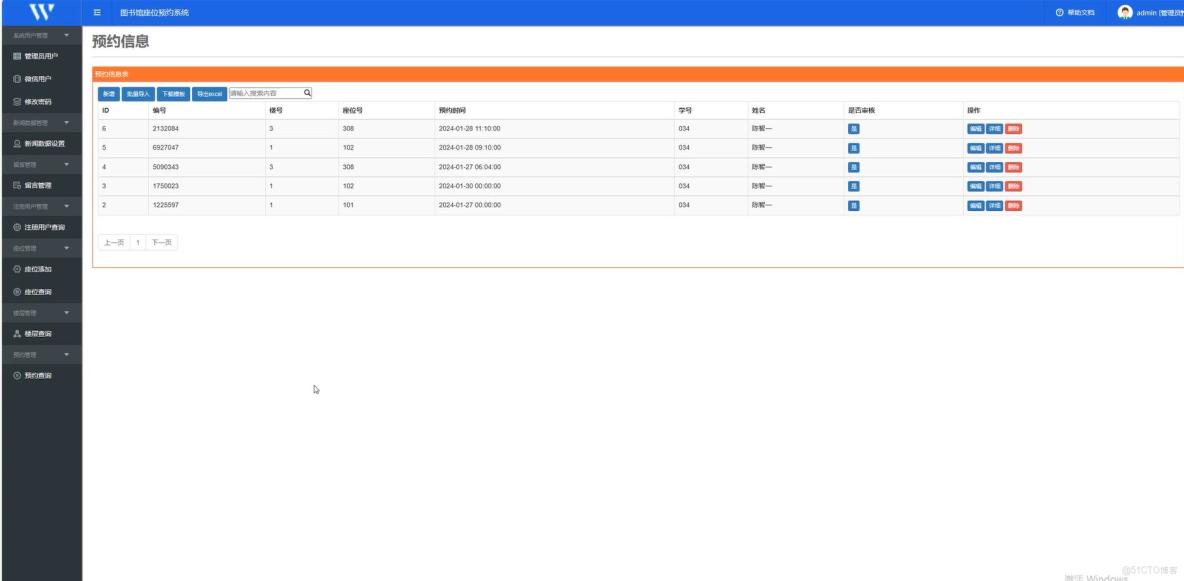Collapse the 系统用户管理 sidebar group
Image resolution: width=1184 pixels, height=581 pixels.
point(41,36)
